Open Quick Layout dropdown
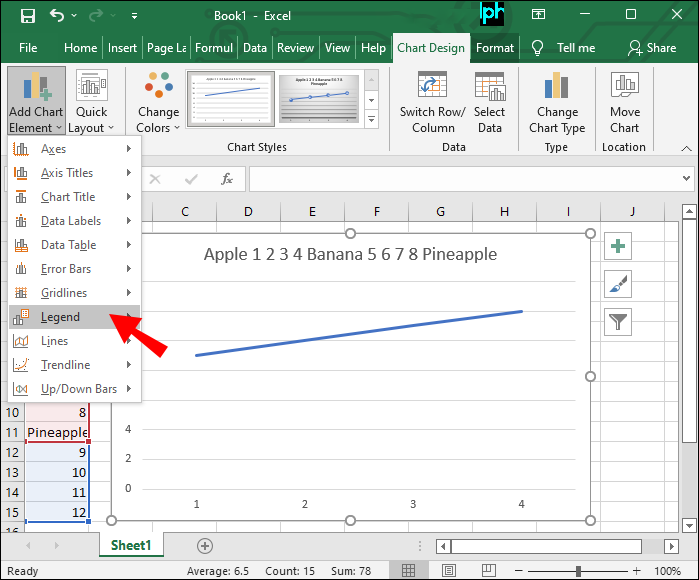699x580 pixels. click(91, 101)
